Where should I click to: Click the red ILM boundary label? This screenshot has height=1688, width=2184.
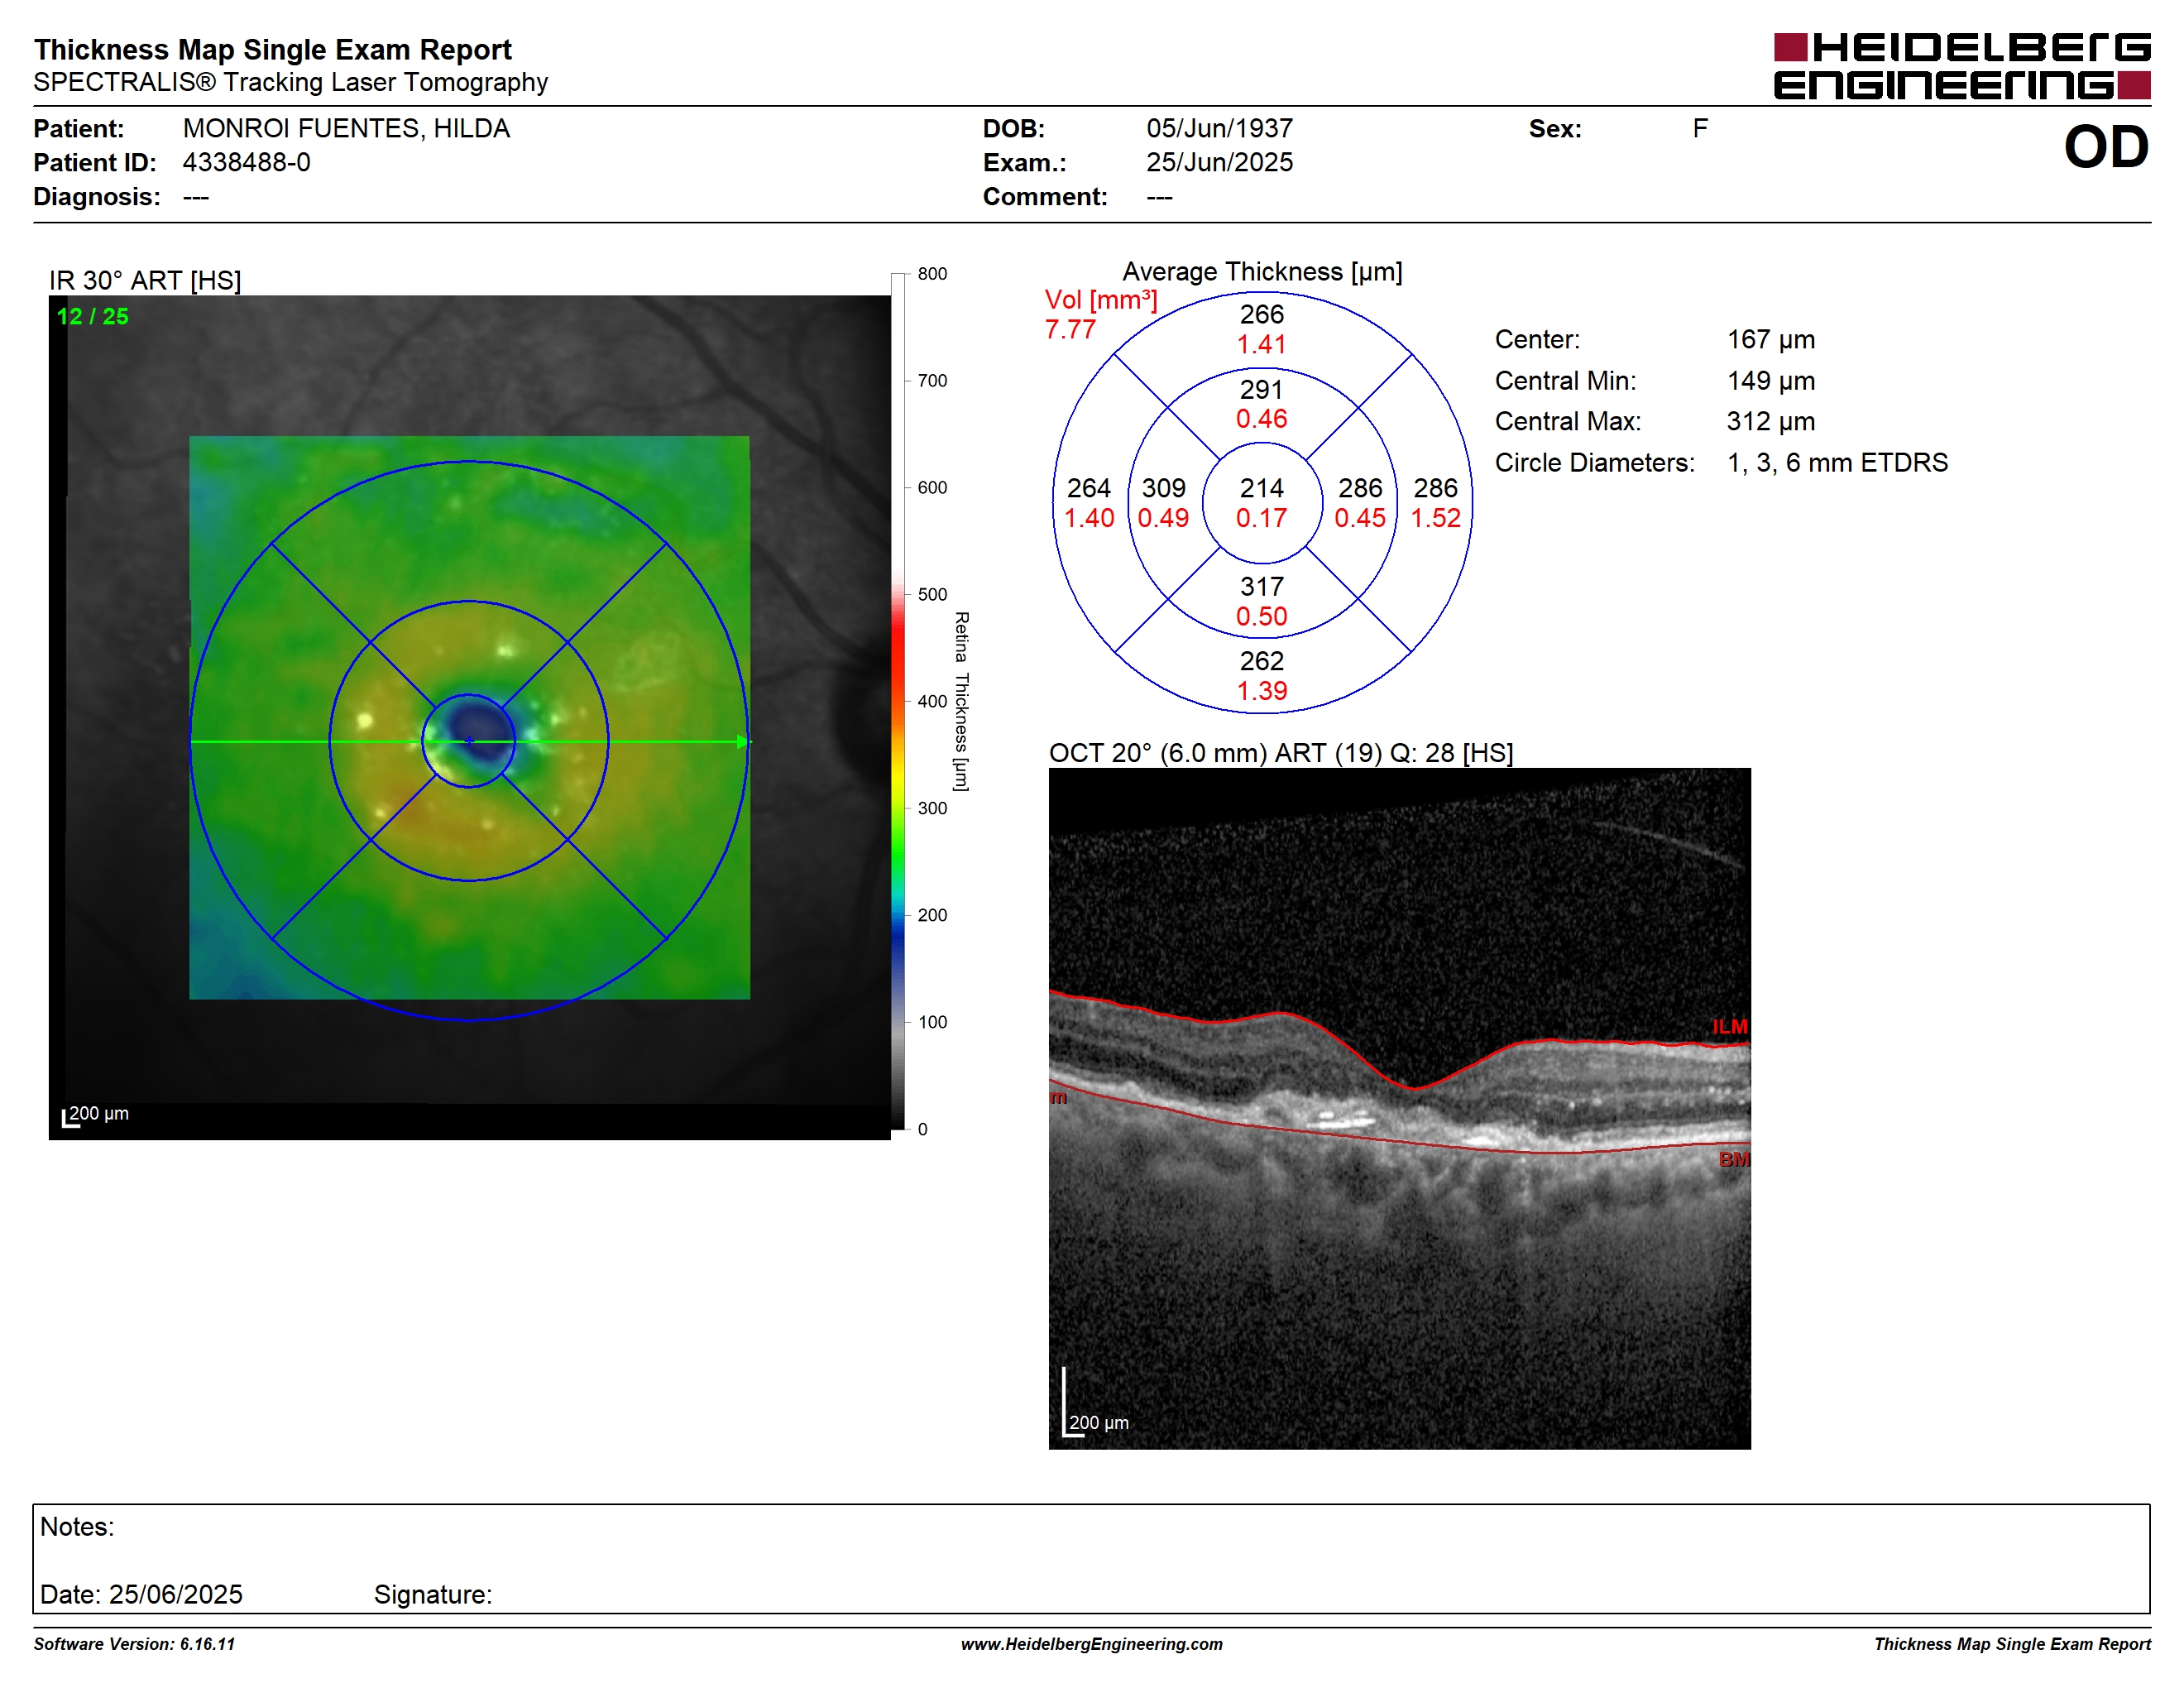pos(1730,1027)
